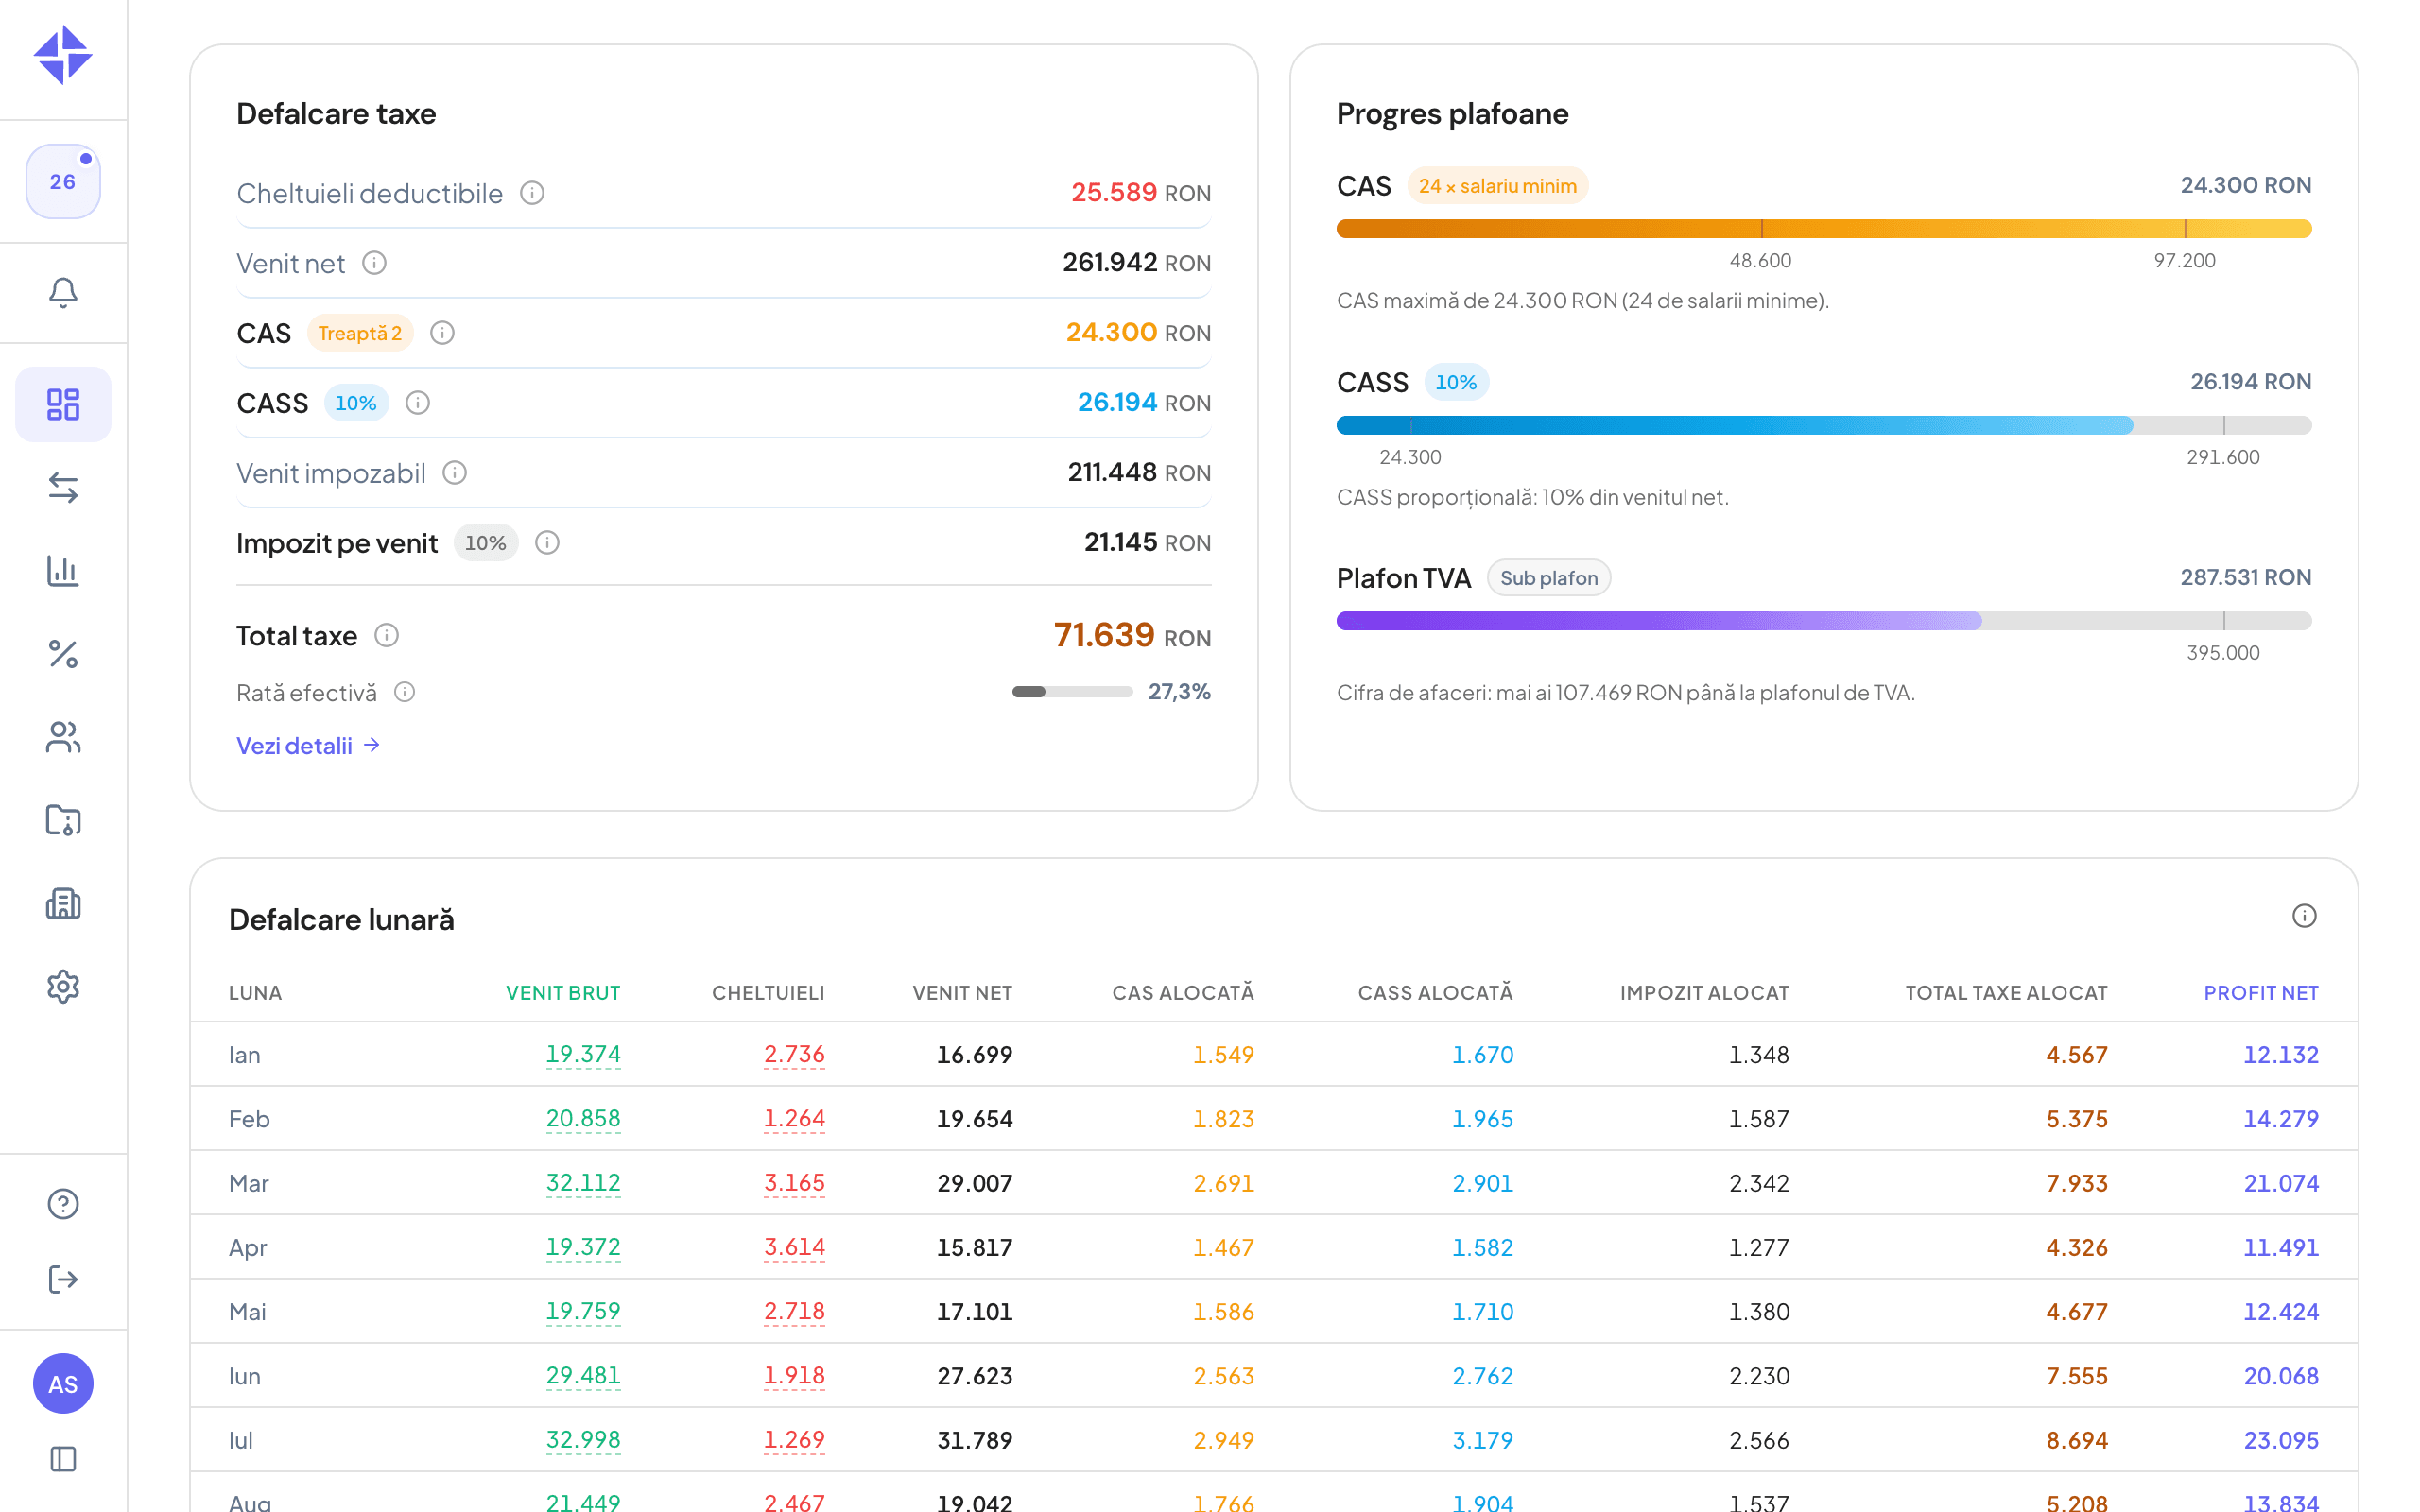Image resolution: width=2420 pixels, height=1512 pixels.
Task: Open the documents folder icon
Action: coord(63,820)
